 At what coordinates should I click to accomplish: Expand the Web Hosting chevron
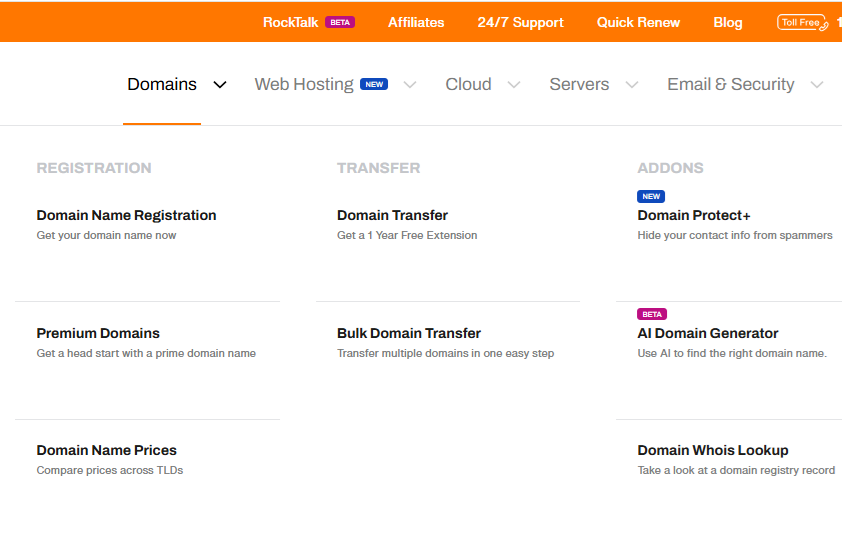click(x=410, y=85)
